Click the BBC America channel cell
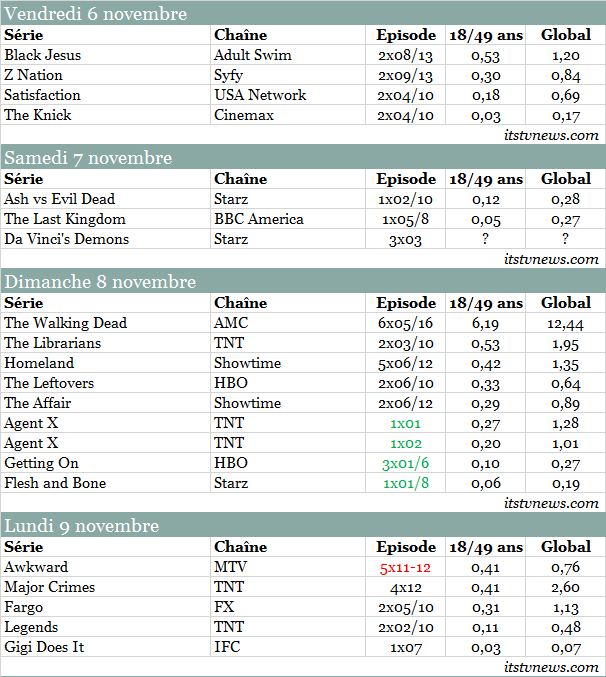The height and width of the screenshot is (677, 606). click(x=258, y=219)
